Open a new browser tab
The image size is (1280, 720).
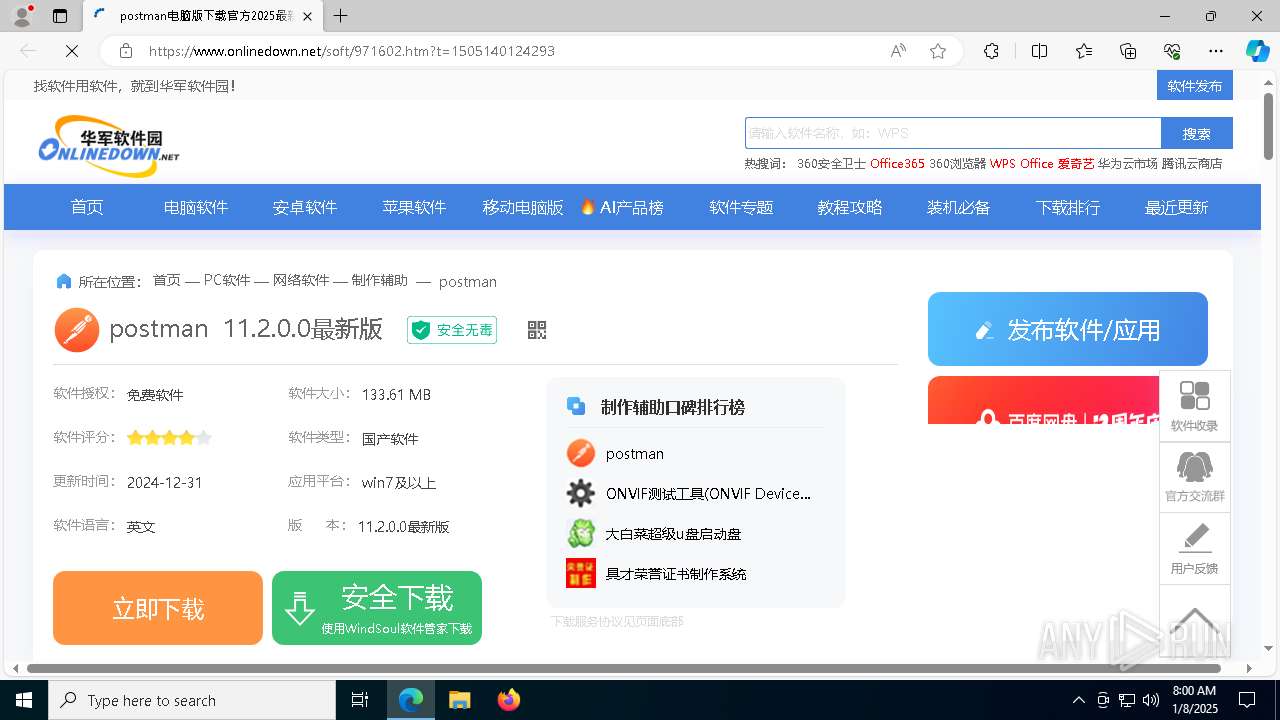341,16
